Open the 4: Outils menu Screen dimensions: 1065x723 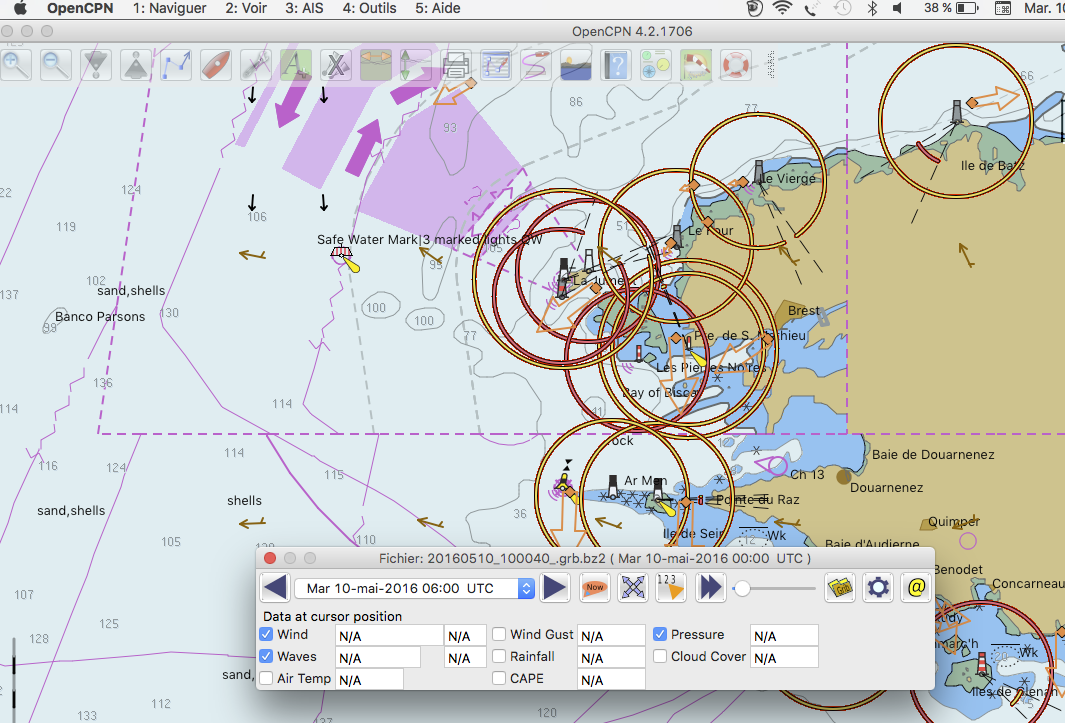(x=369, y=8)
